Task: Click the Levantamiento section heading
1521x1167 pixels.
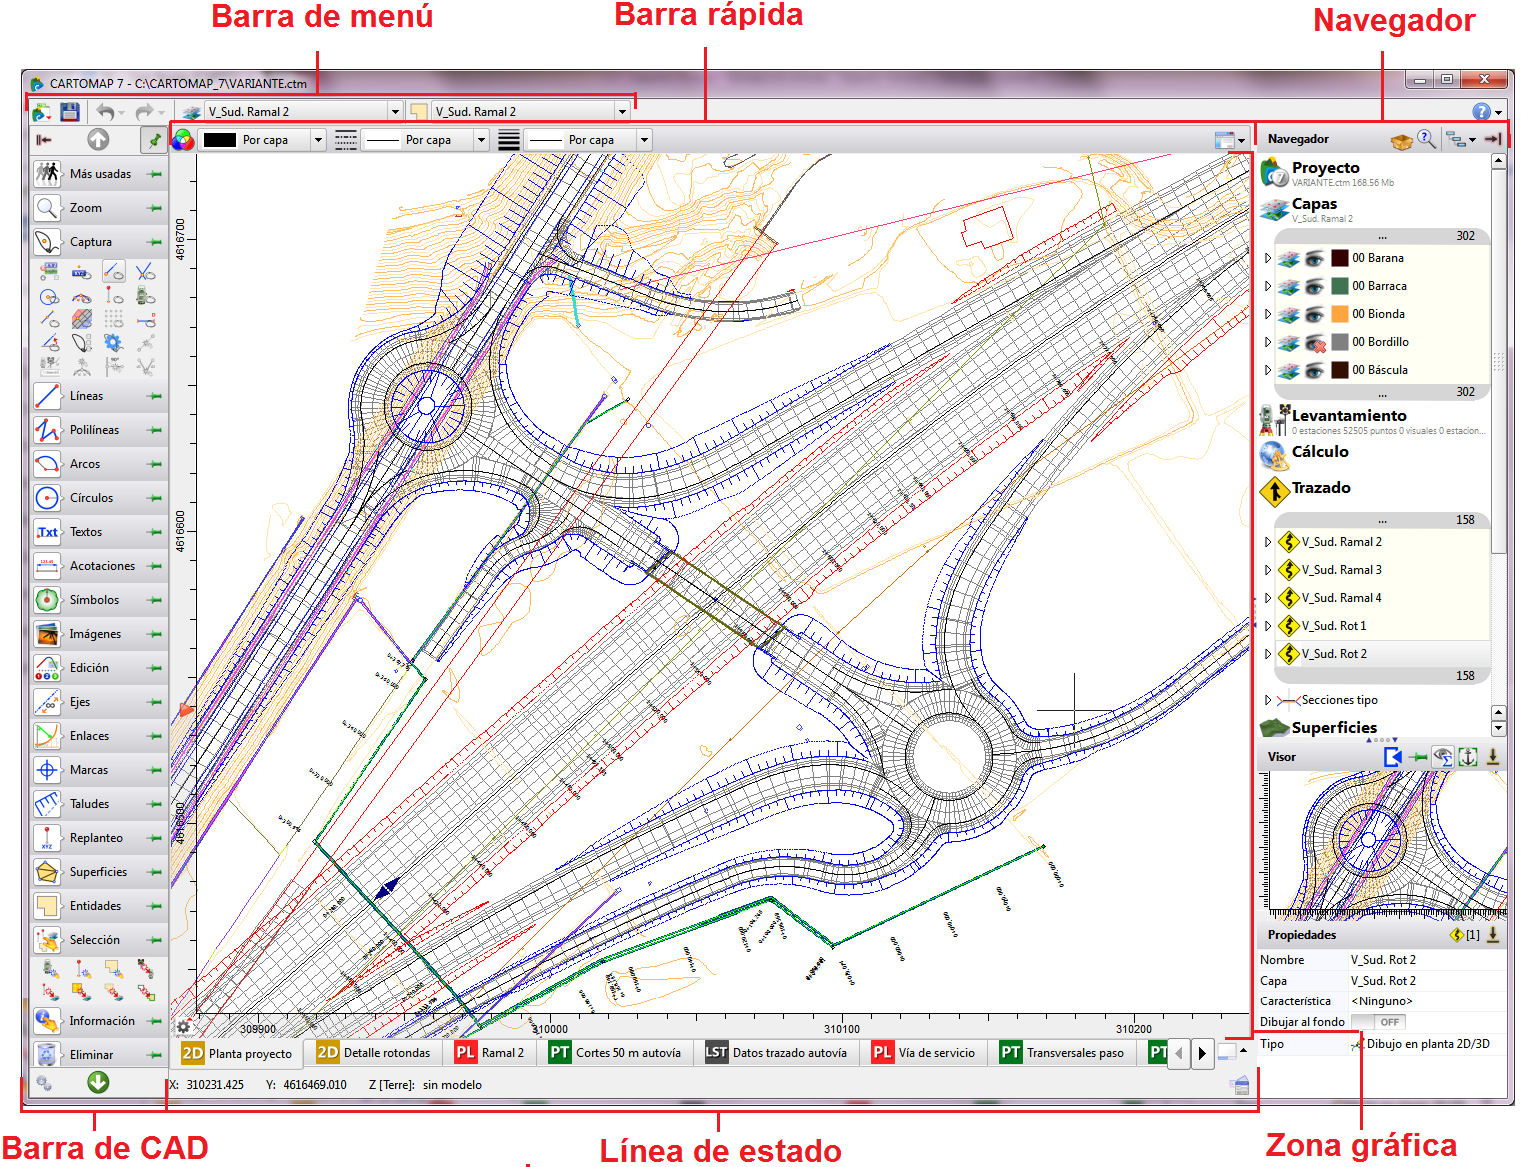Action: tap(1348, 415)
